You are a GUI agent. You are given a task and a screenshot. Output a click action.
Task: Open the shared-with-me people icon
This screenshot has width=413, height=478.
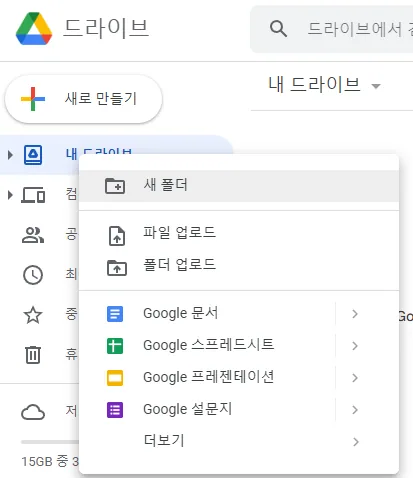pyautogui.click(x=33, y=235)
